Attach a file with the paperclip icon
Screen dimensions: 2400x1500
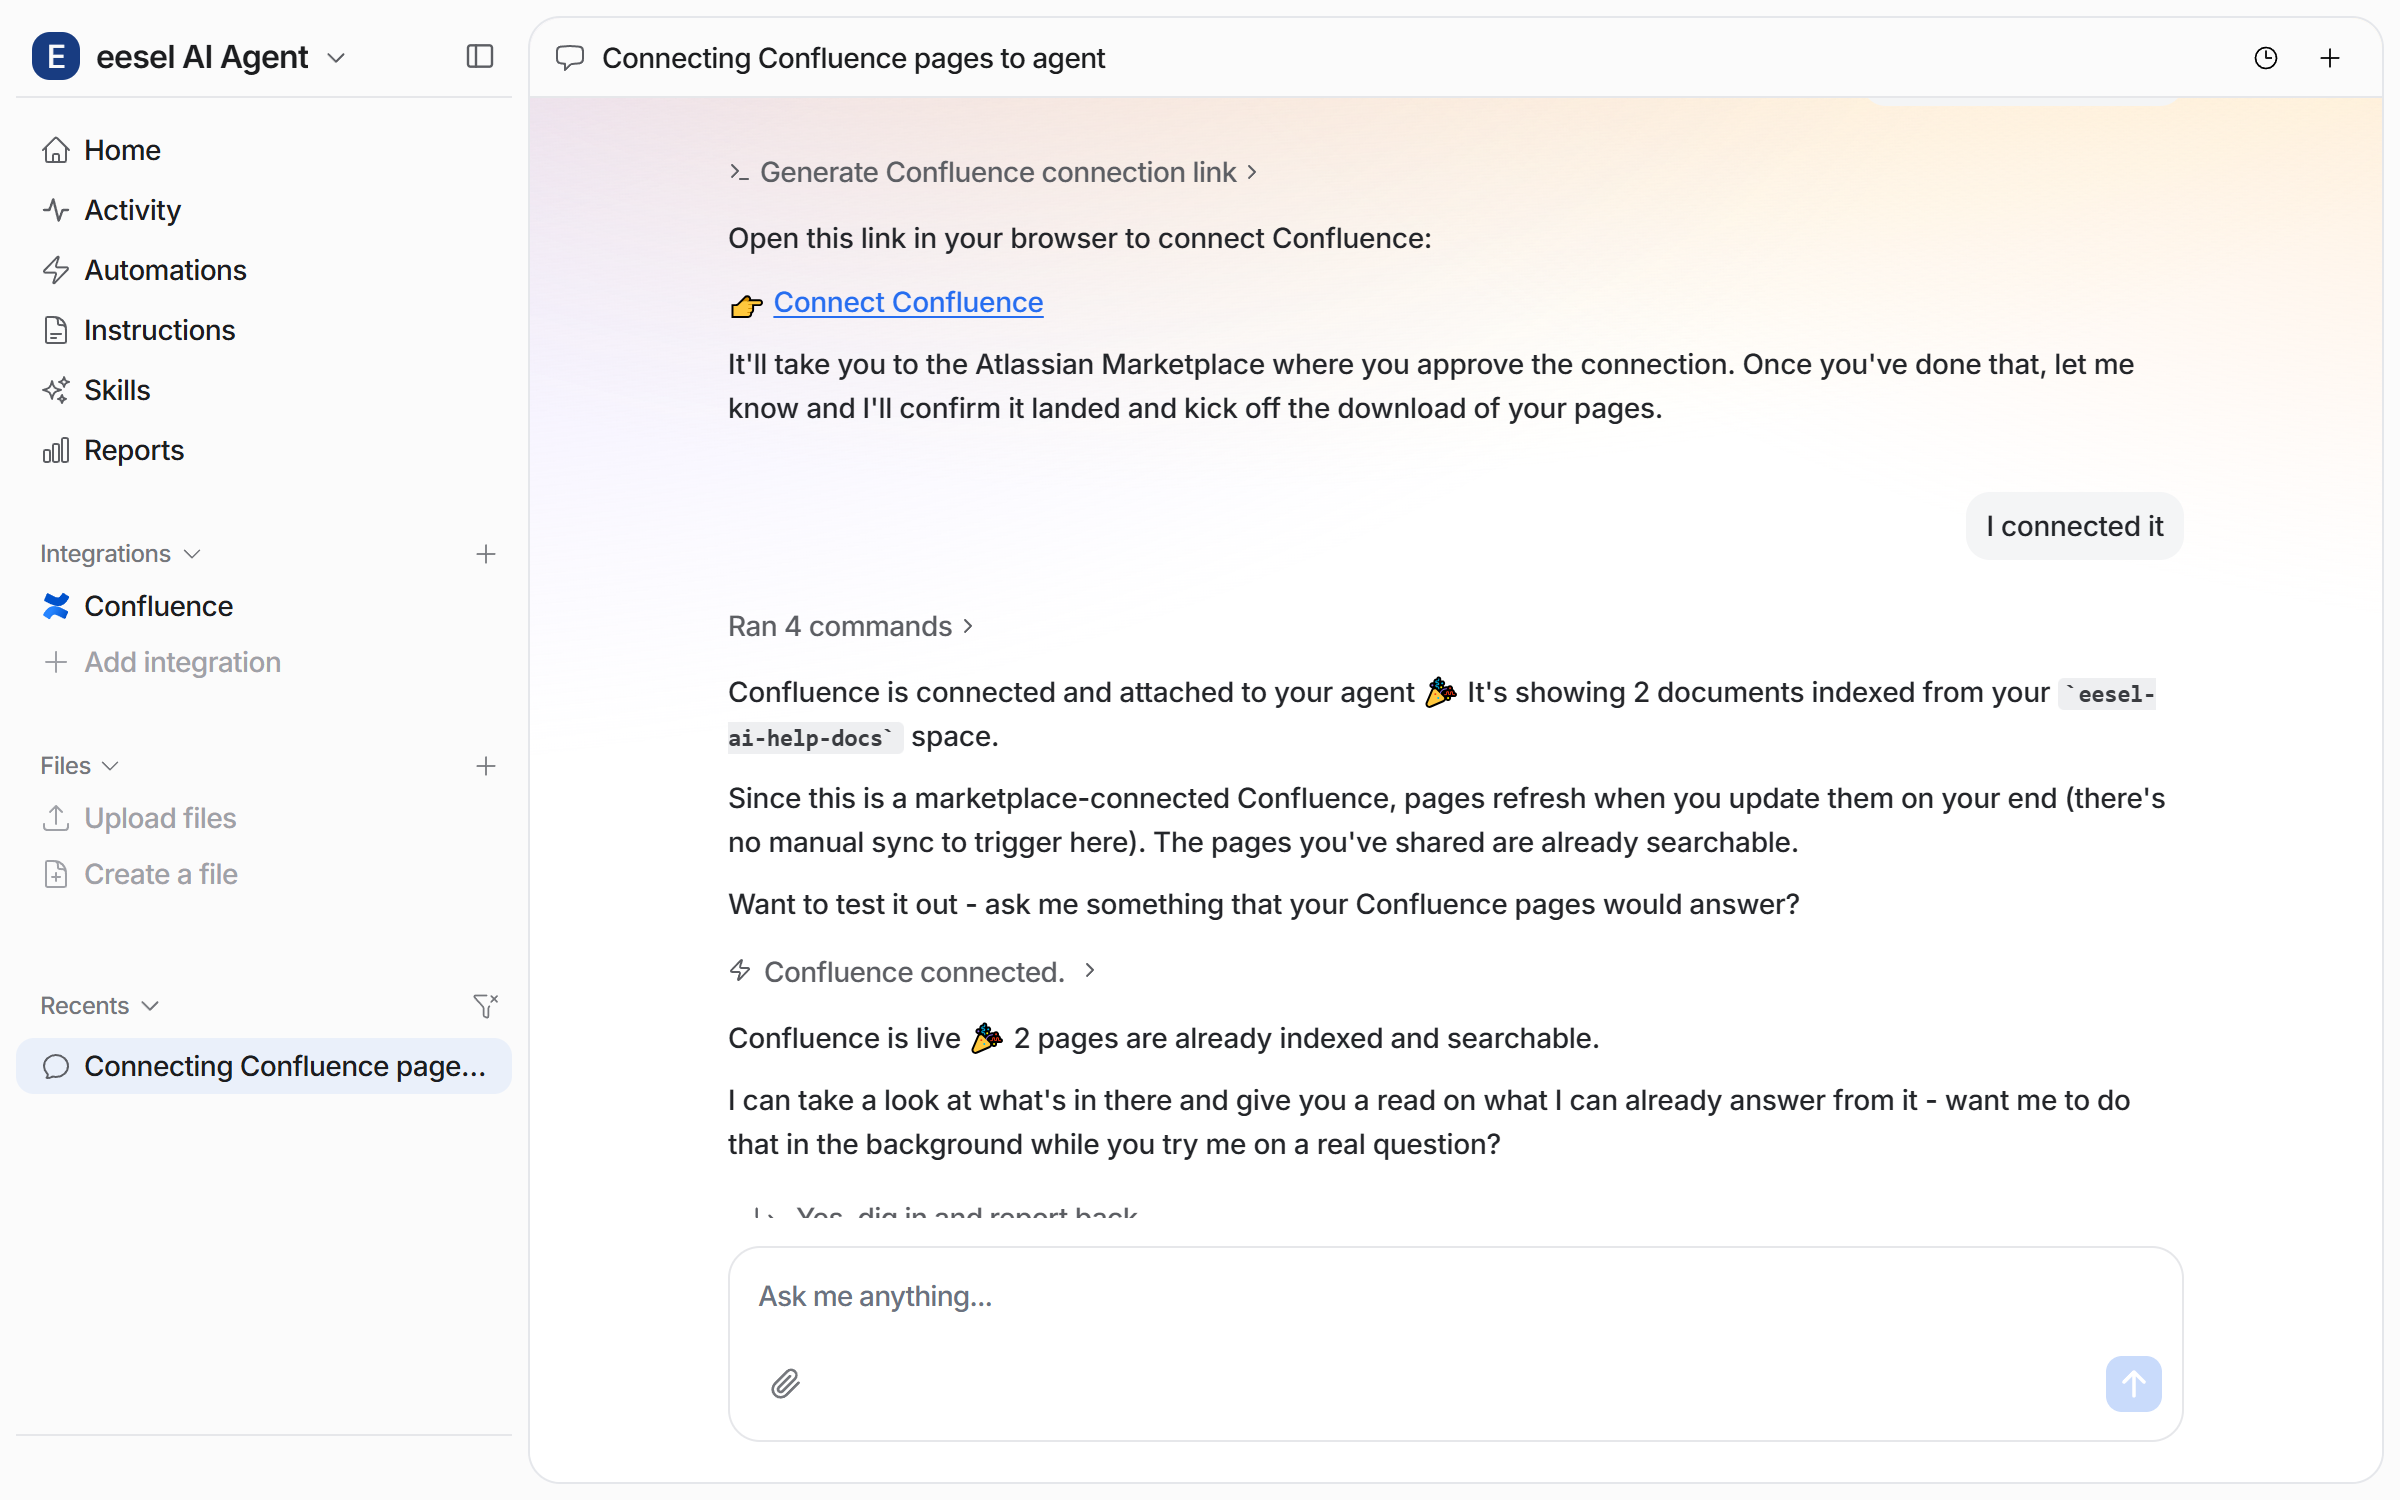(x=786, y=1383)
